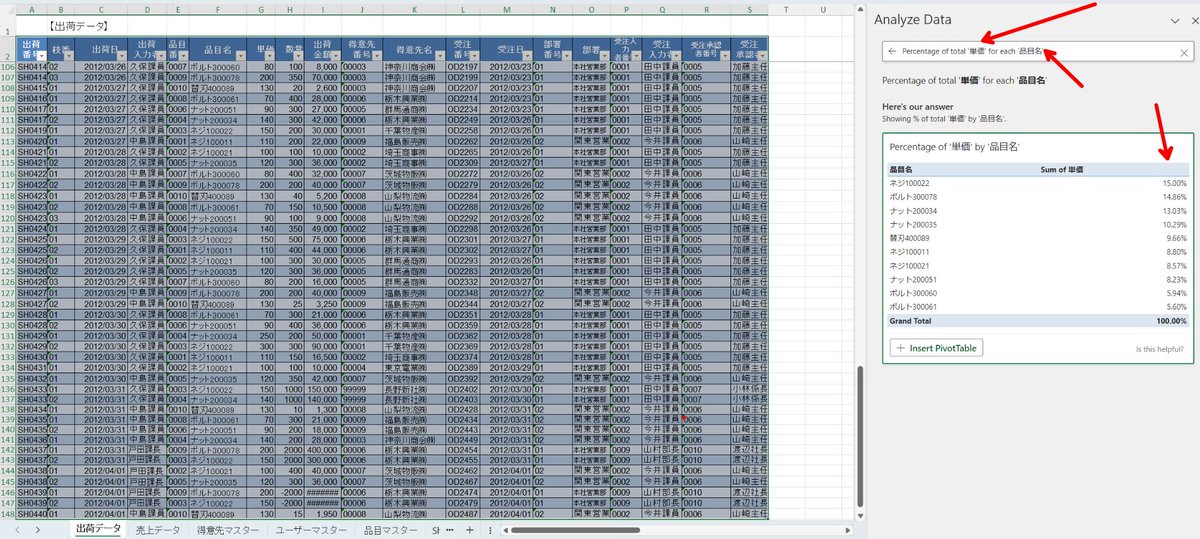Click the ネジ100022 row in results
The image size is (1200, 539).
(1038, 183)
